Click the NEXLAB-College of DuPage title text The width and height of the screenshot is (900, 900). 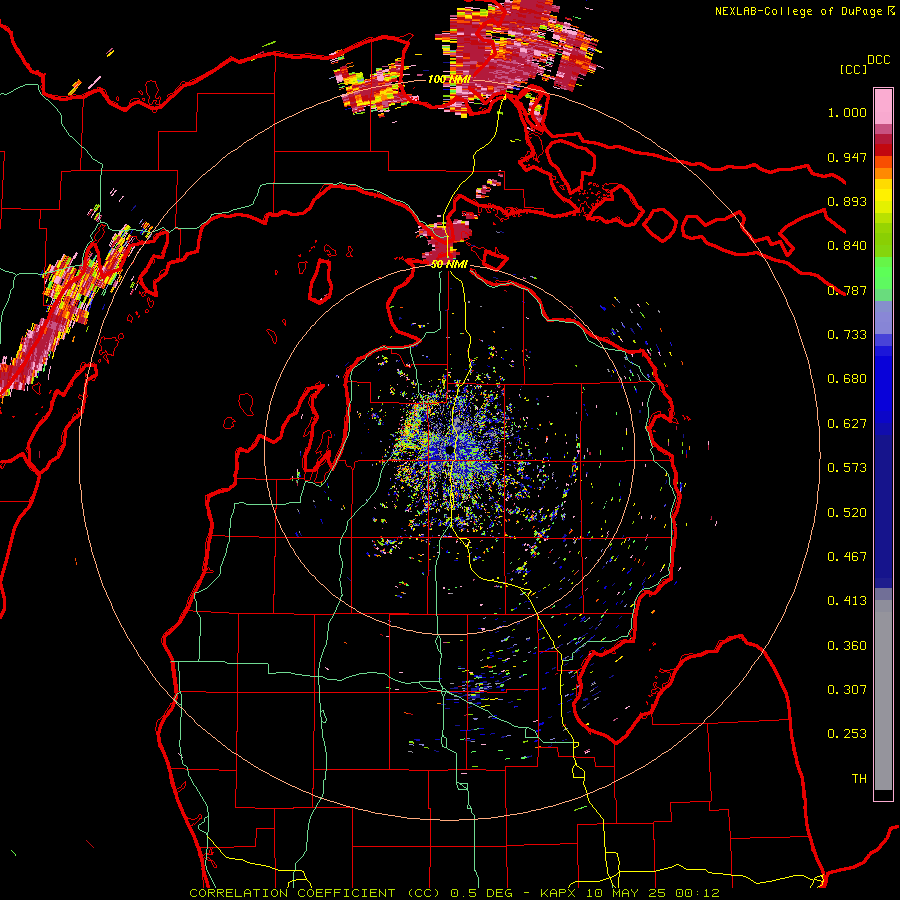[798, 11]
